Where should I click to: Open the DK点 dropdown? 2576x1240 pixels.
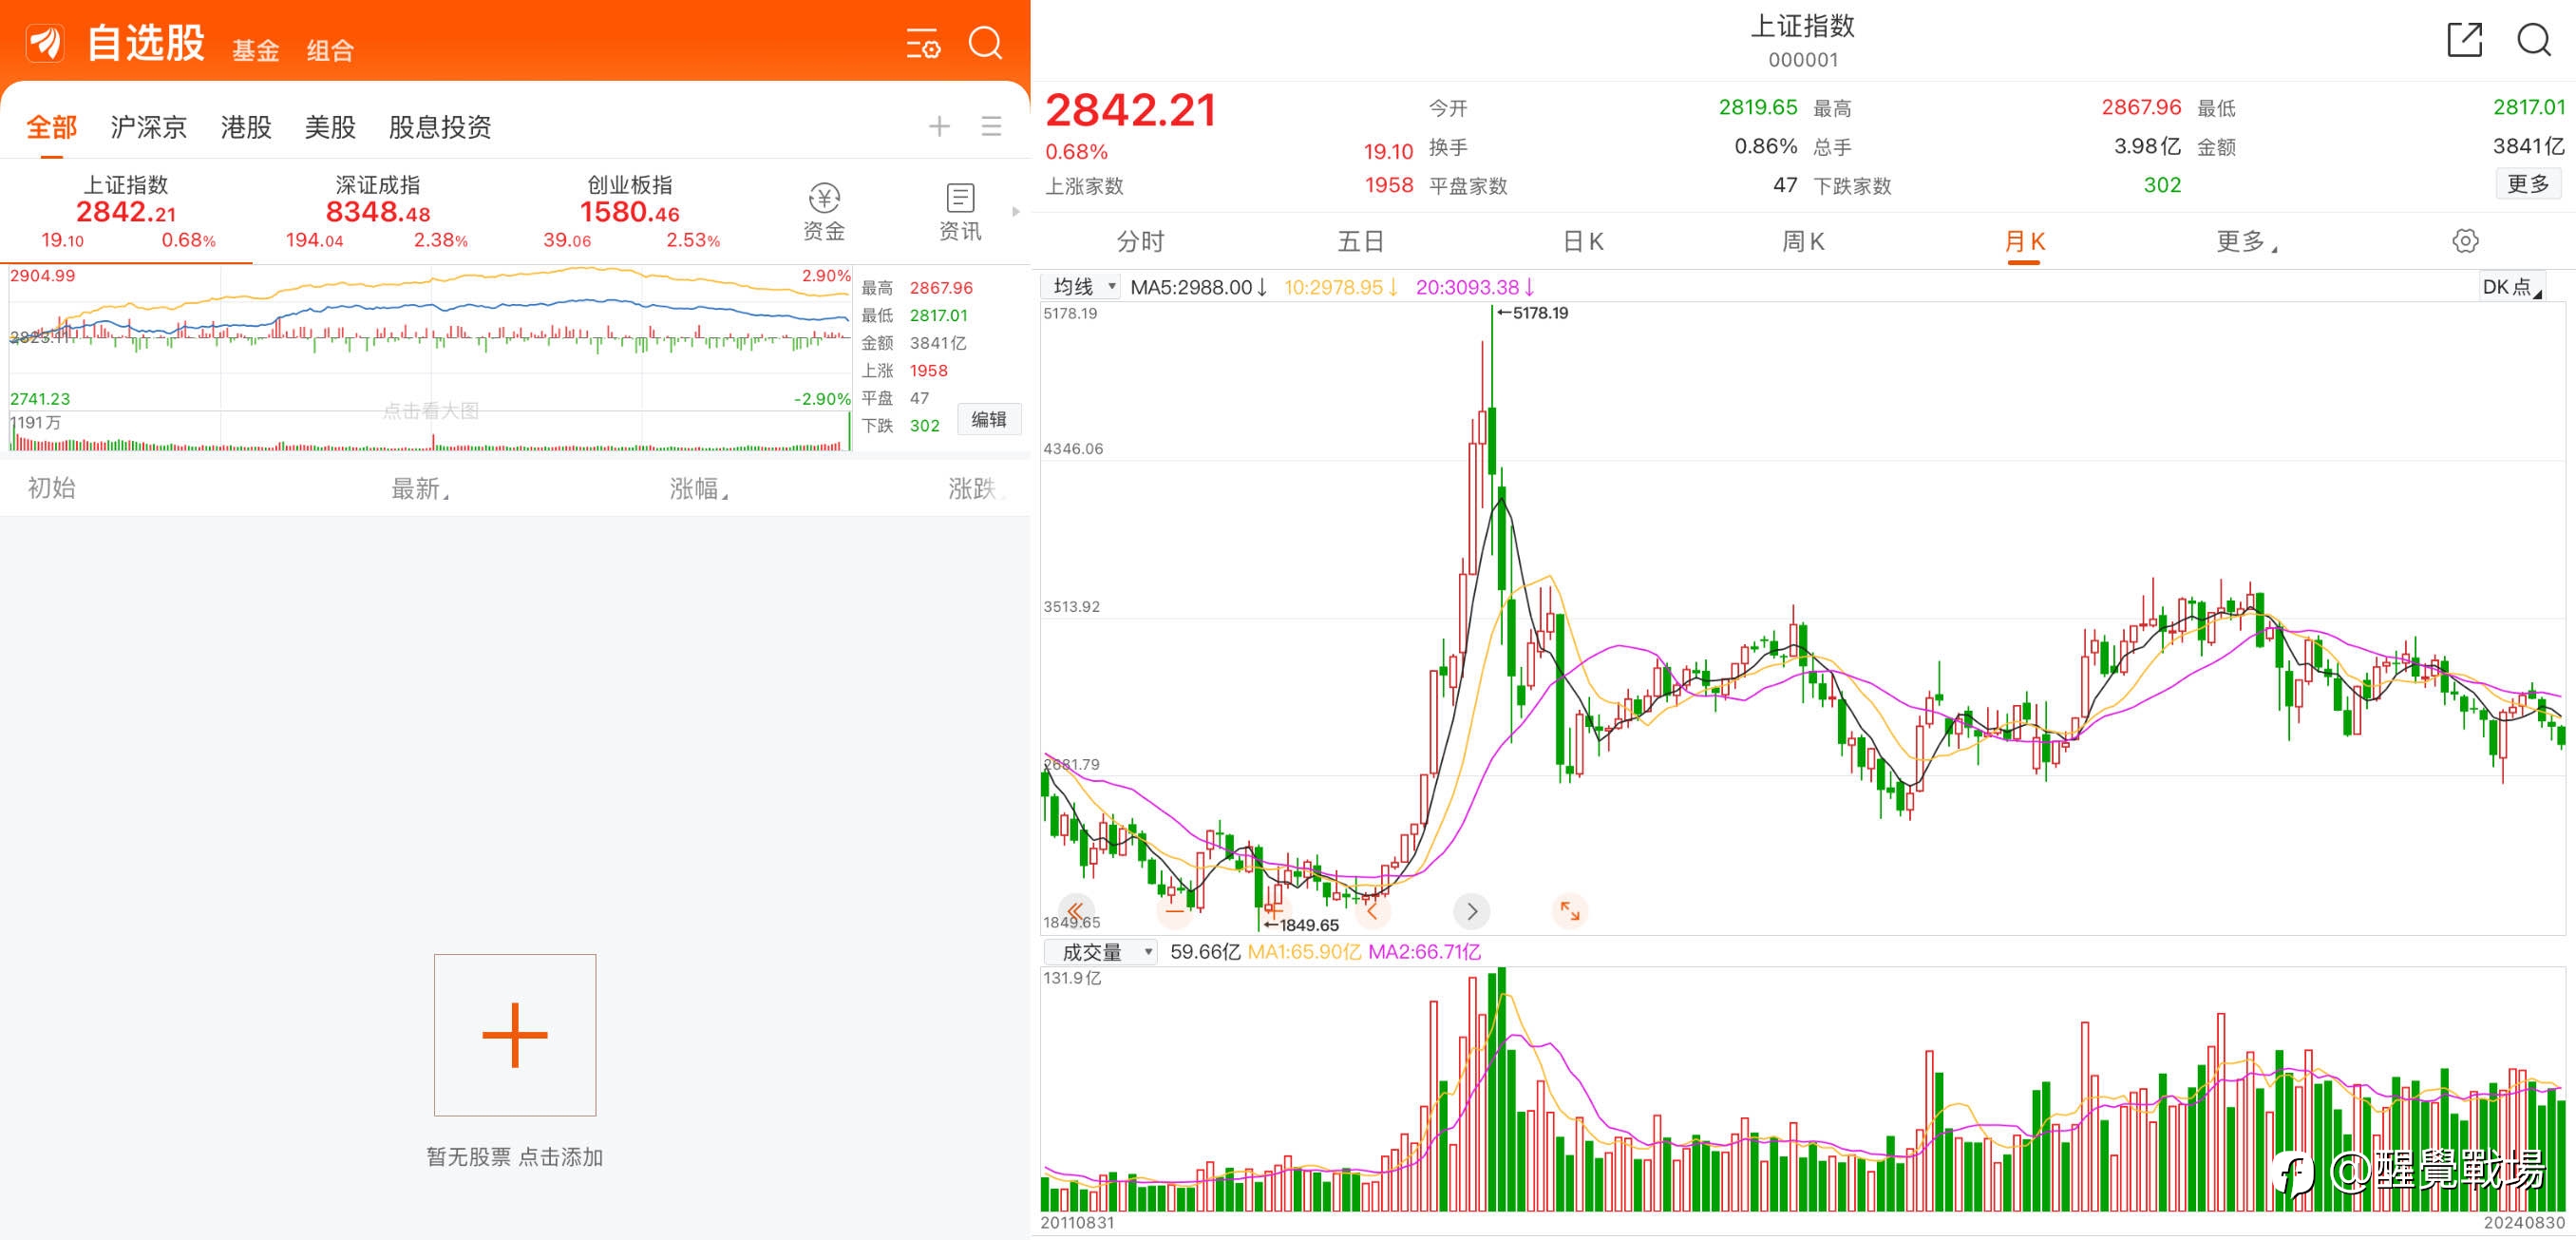pos(2511,287)
